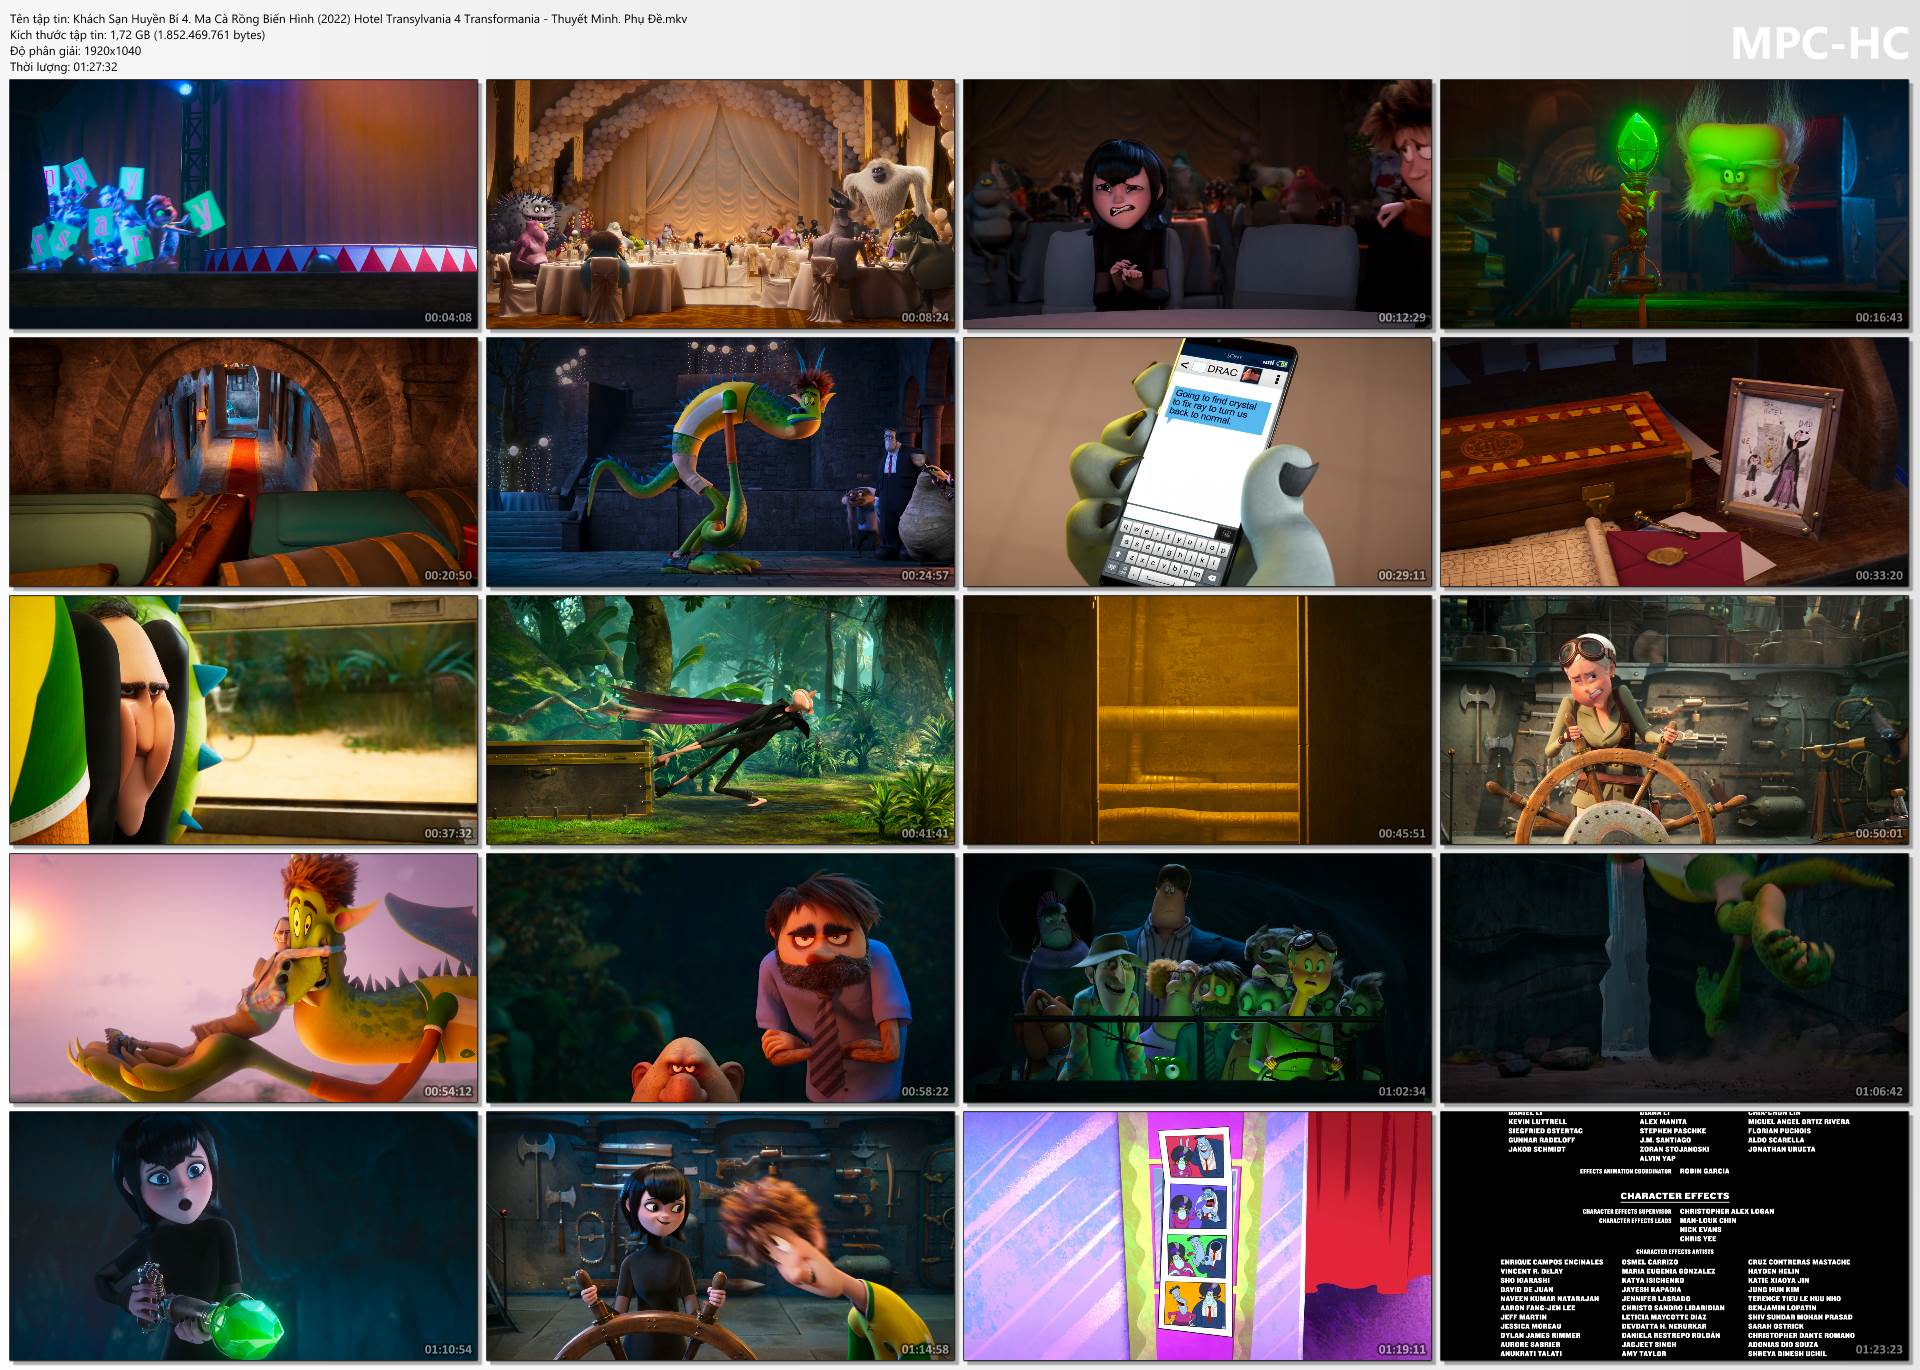Select the wooden box thumbnail at 00:33:20
1920x1370 pixels.
pos(1675,462)
